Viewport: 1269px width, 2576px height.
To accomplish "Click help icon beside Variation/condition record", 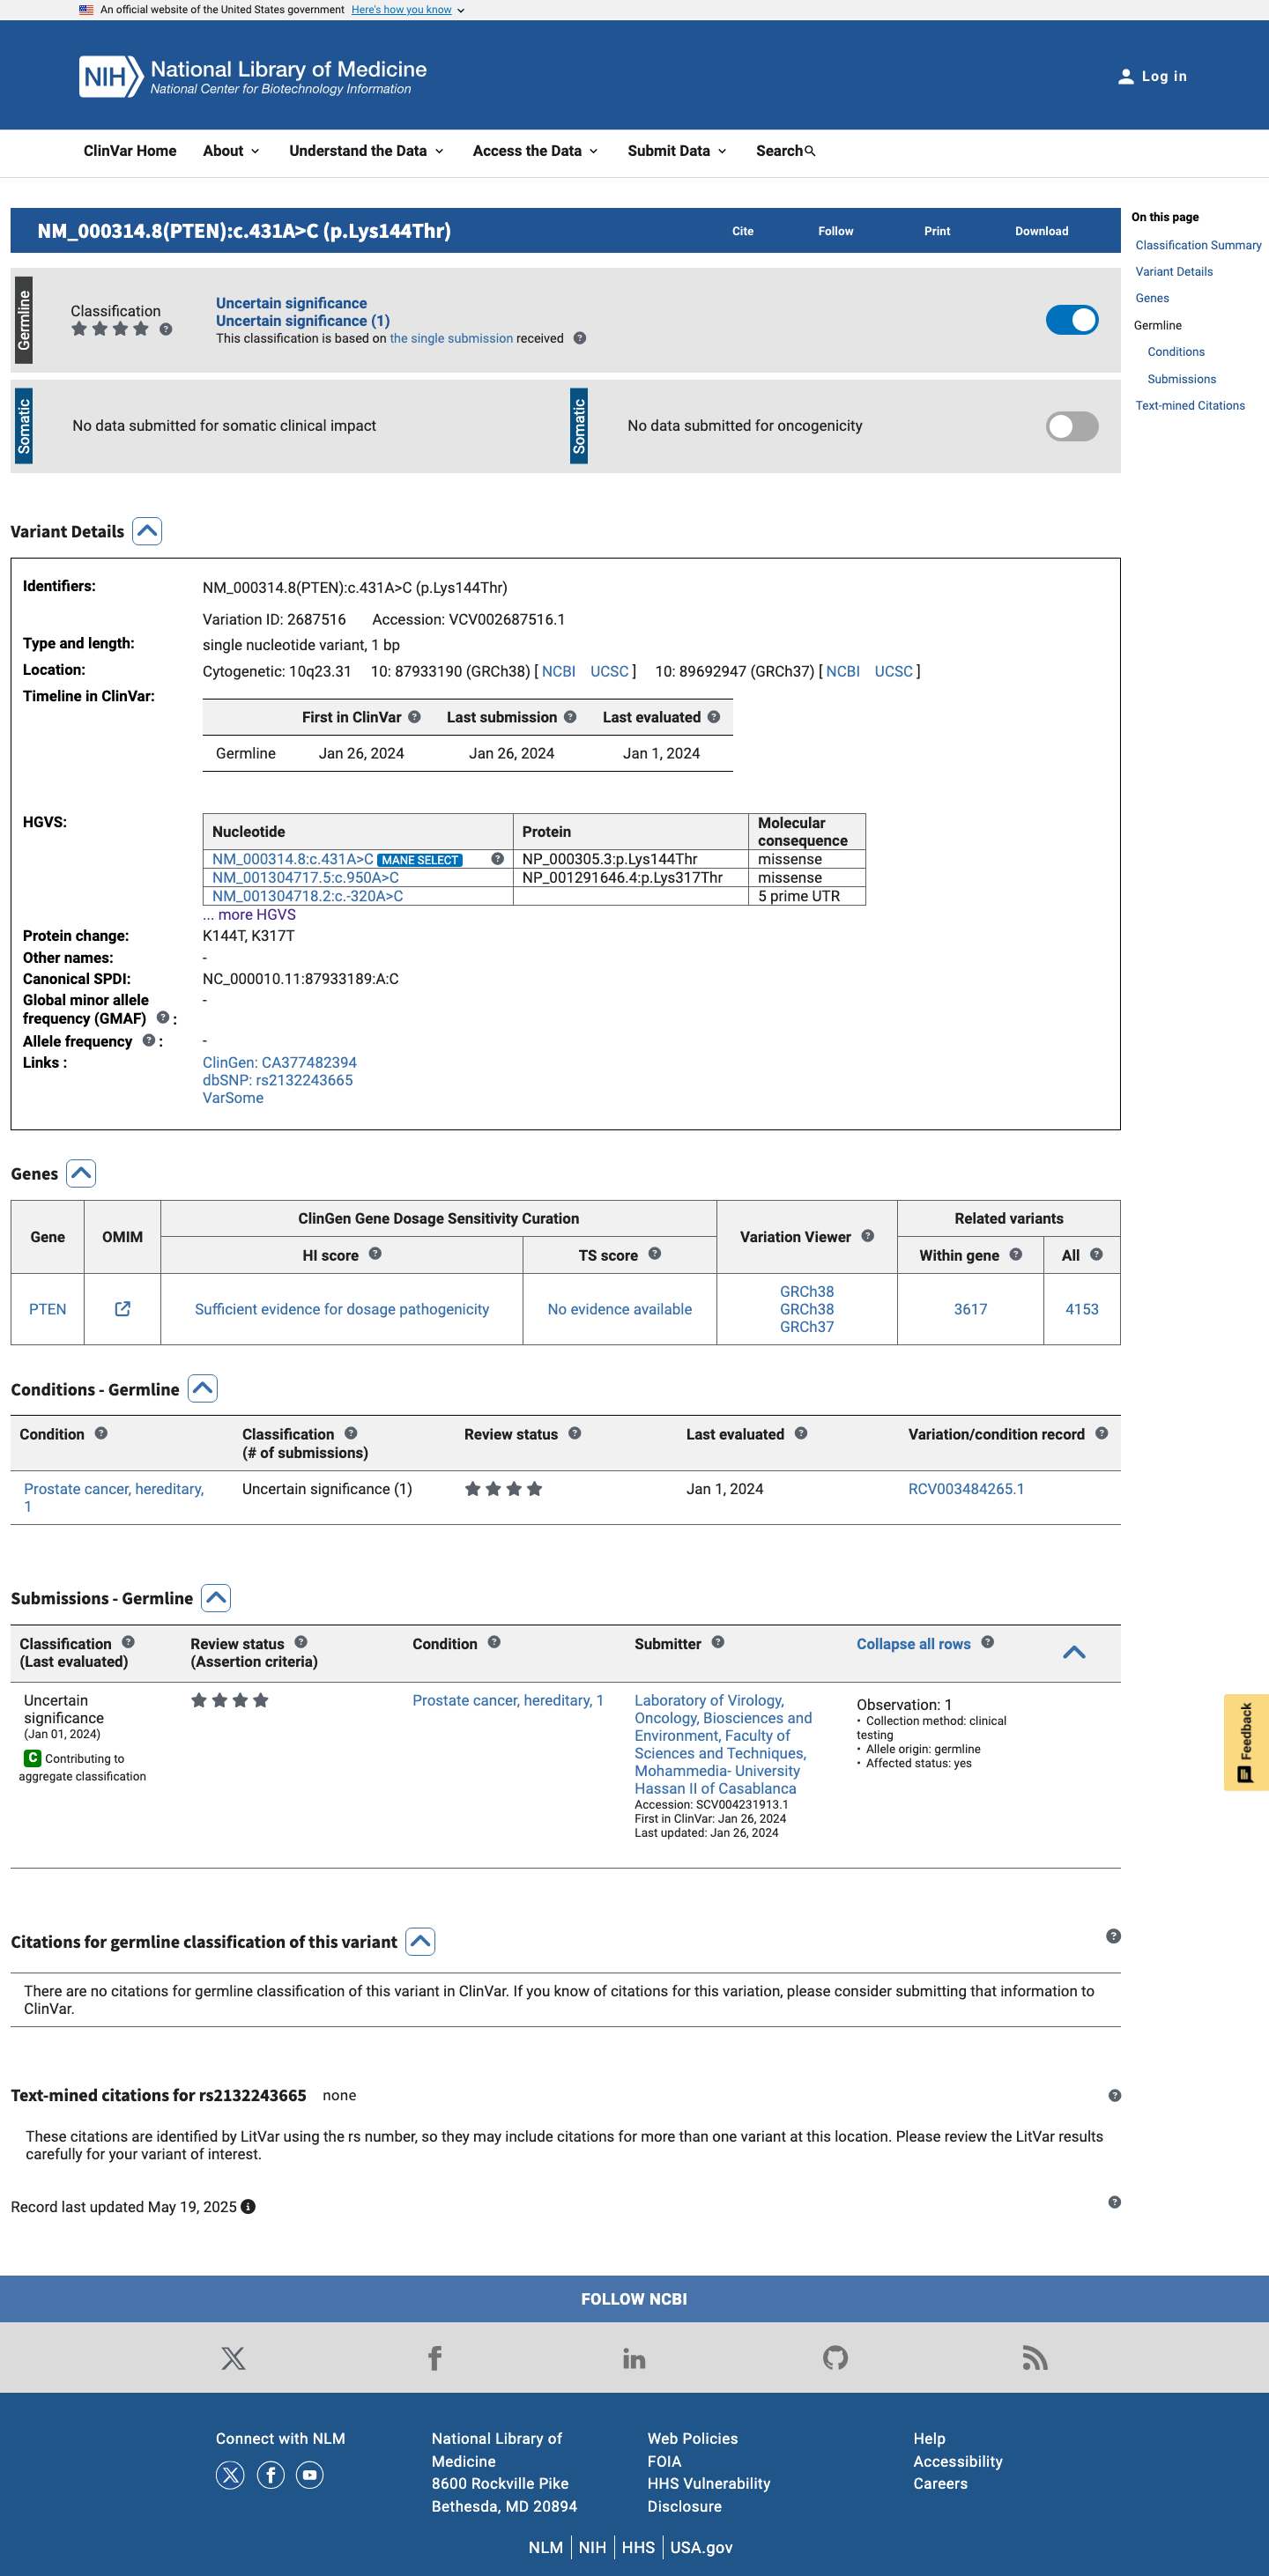I will tap(1101, 1433).
